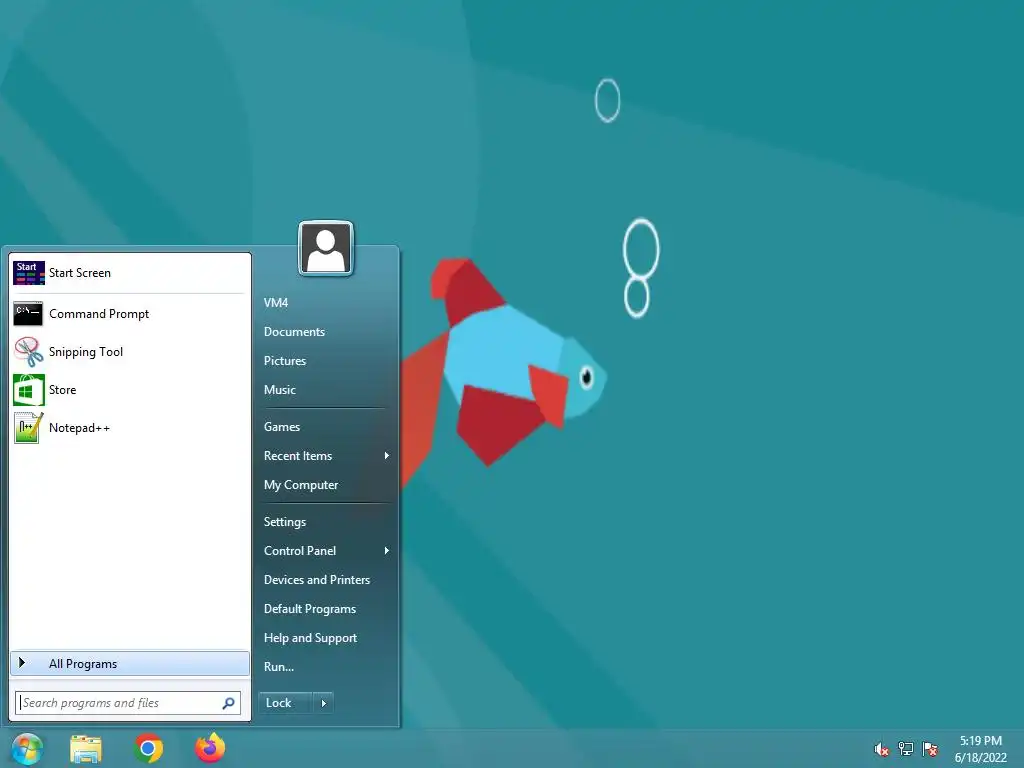Click the Windows Start orb
1024x768 pixels.
pyautogui.click(x=27, y=749)
